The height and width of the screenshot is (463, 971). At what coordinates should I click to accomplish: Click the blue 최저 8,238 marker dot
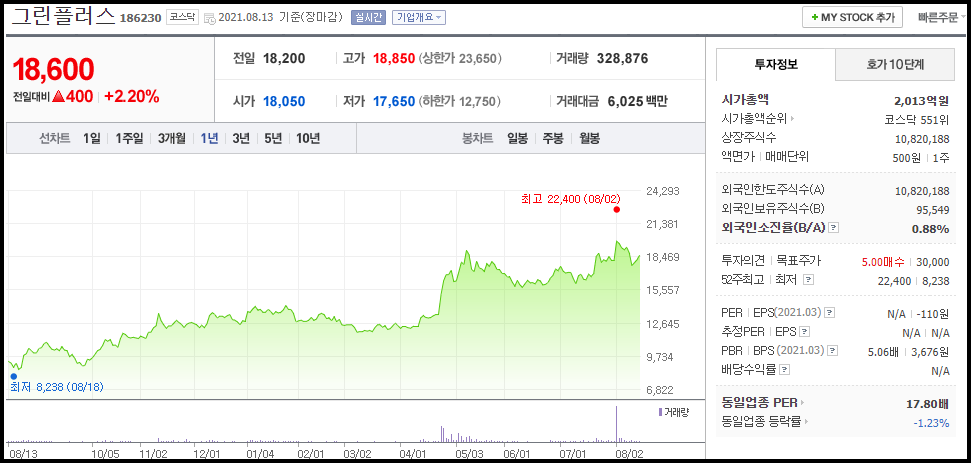pos(13,376)
